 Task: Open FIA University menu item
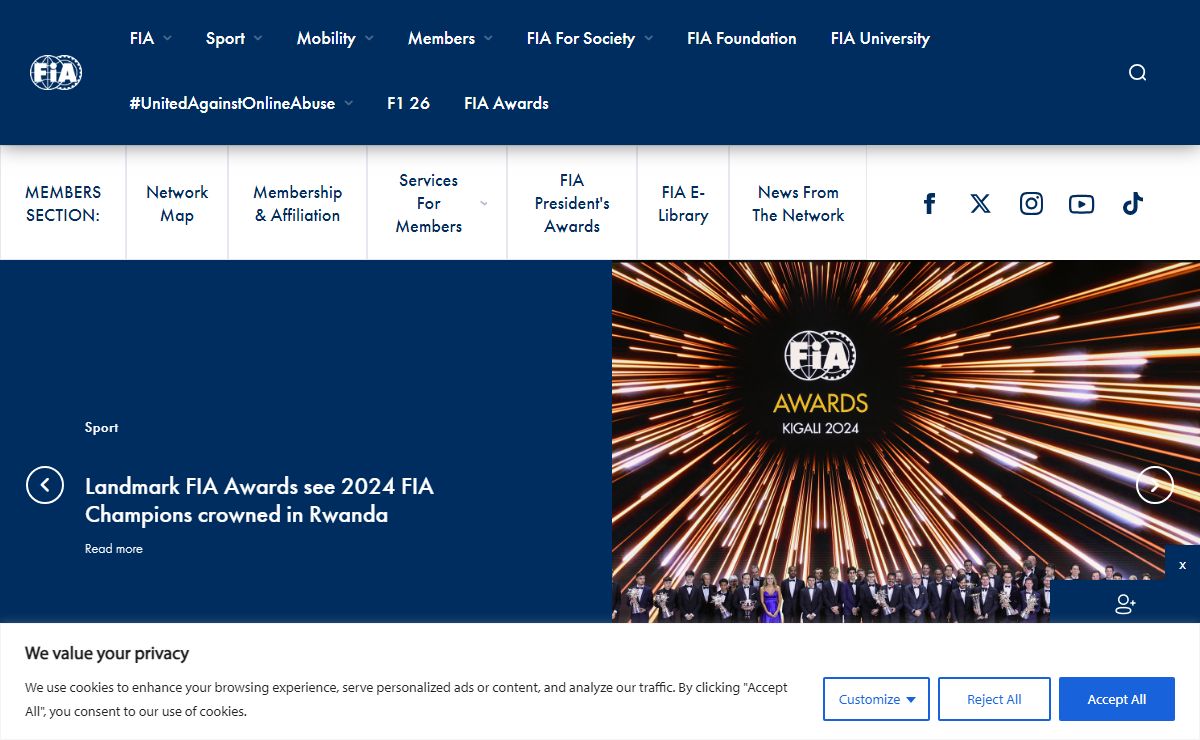click(880, 38)
